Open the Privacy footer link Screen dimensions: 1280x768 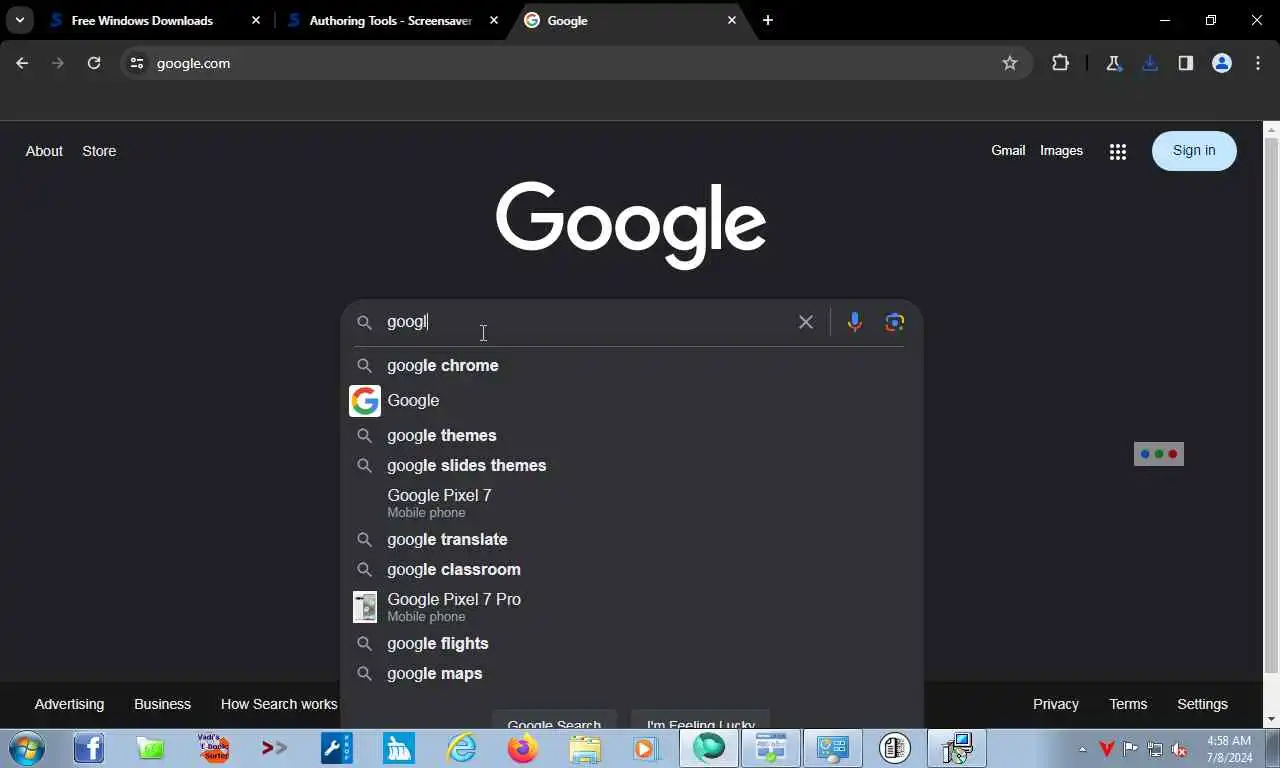click(1056, 704)
